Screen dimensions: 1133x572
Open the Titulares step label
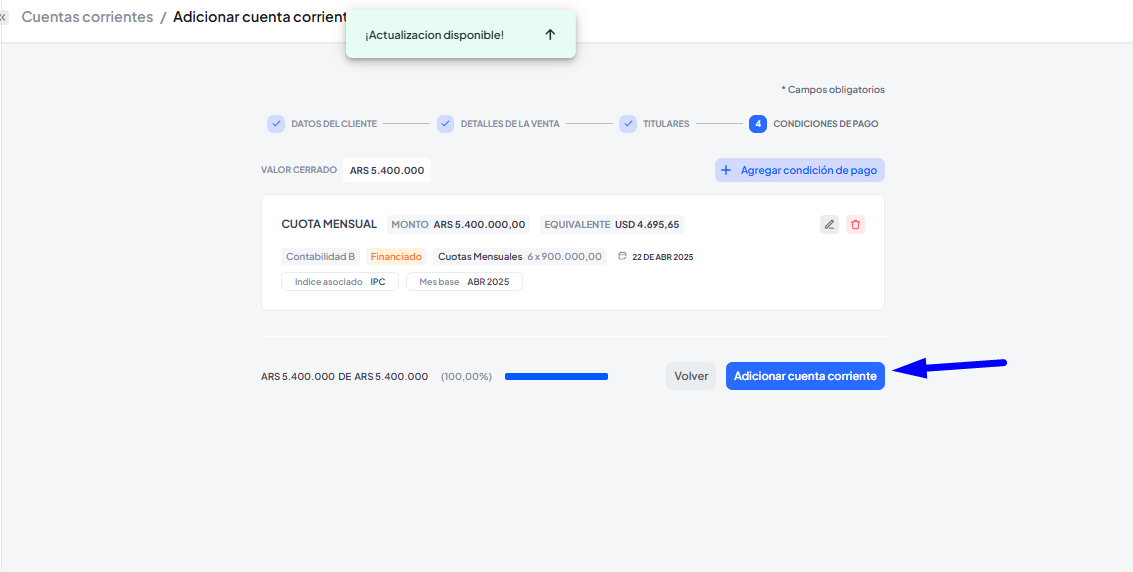(666, 124)
